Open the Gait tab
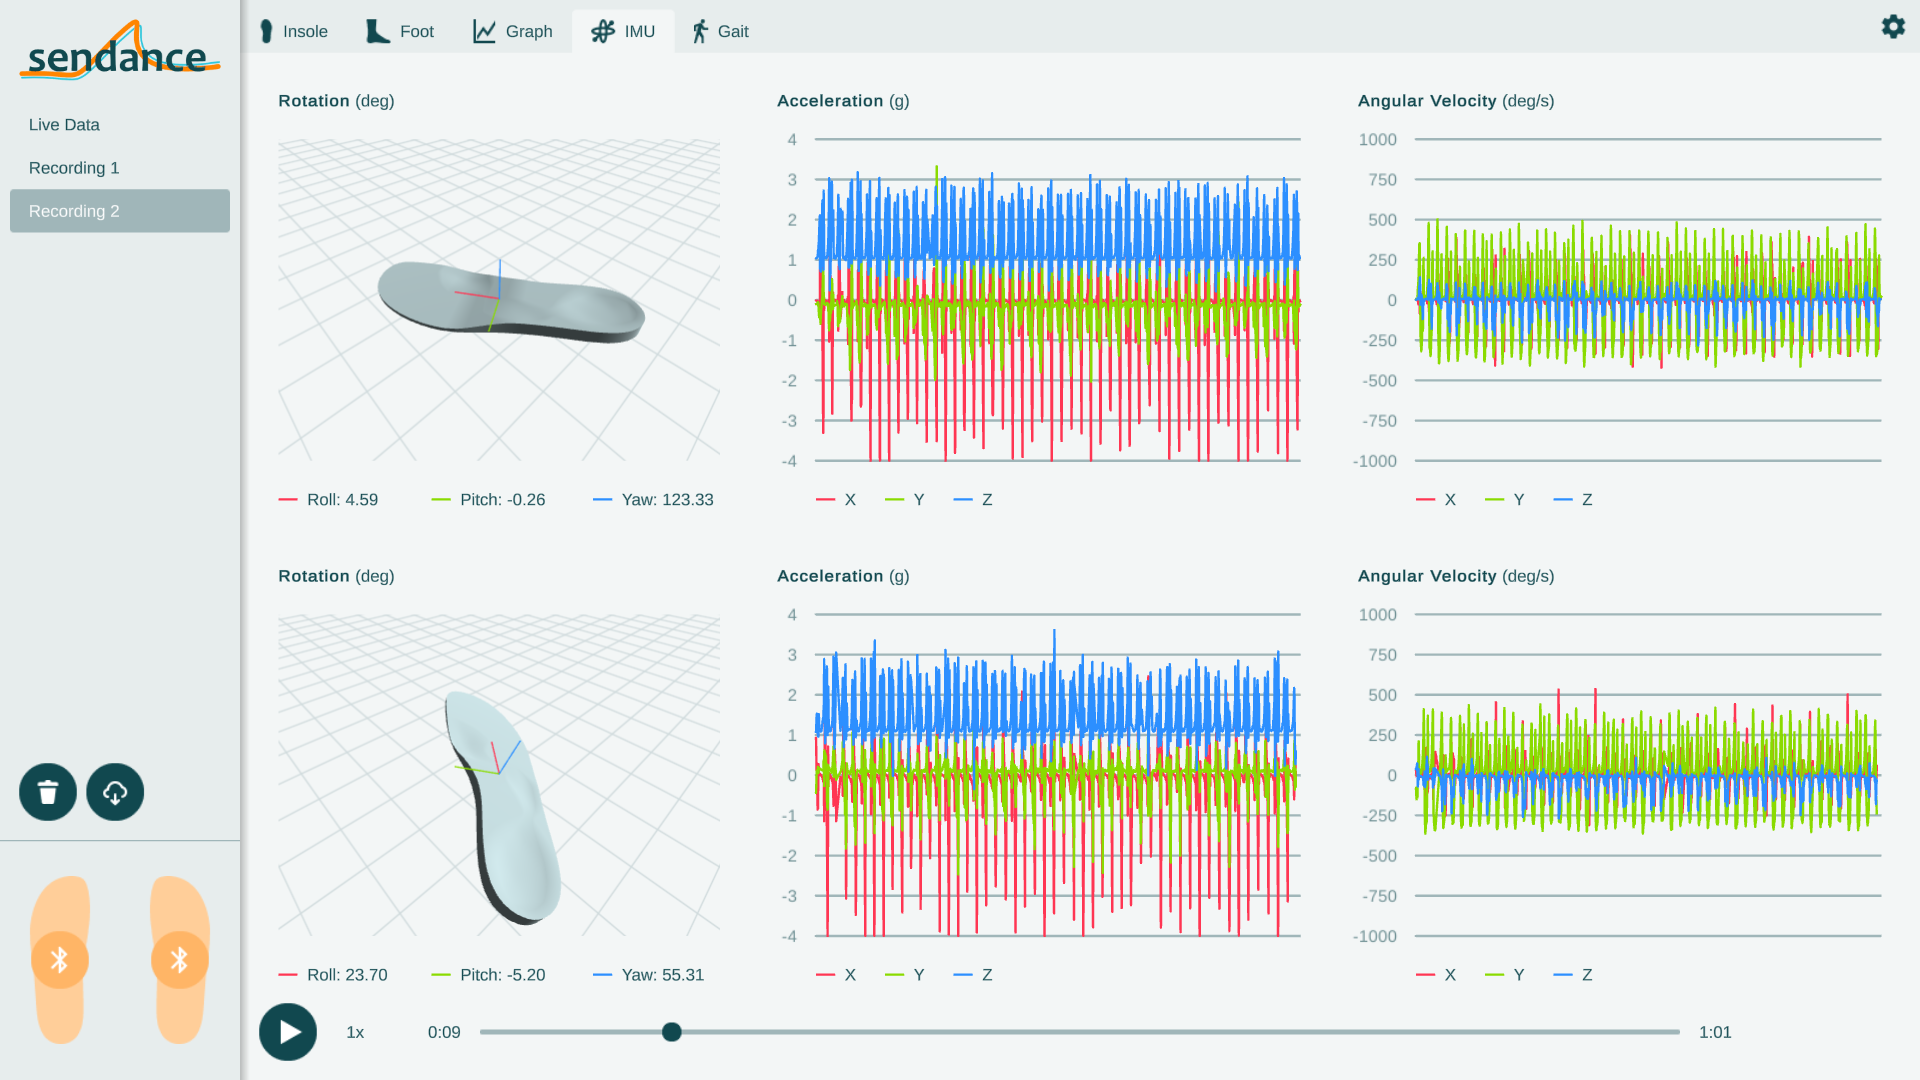Screen dimensions: 1920x1080 point(720,31)
